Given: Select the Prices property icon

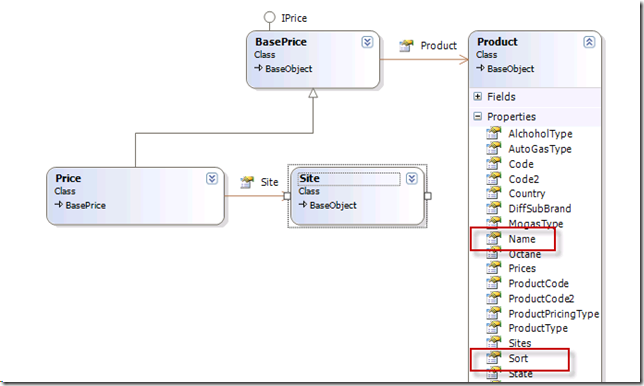Looking at the screenshot, I should [494, 268].
